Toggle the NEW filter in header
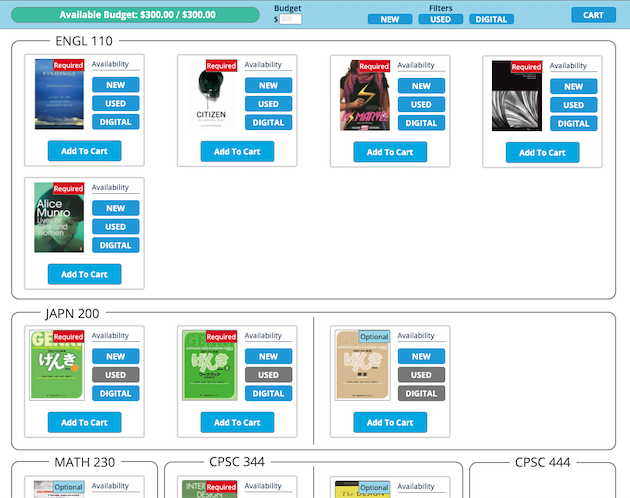This screenshot has width=630, height=498. point(390,19)
